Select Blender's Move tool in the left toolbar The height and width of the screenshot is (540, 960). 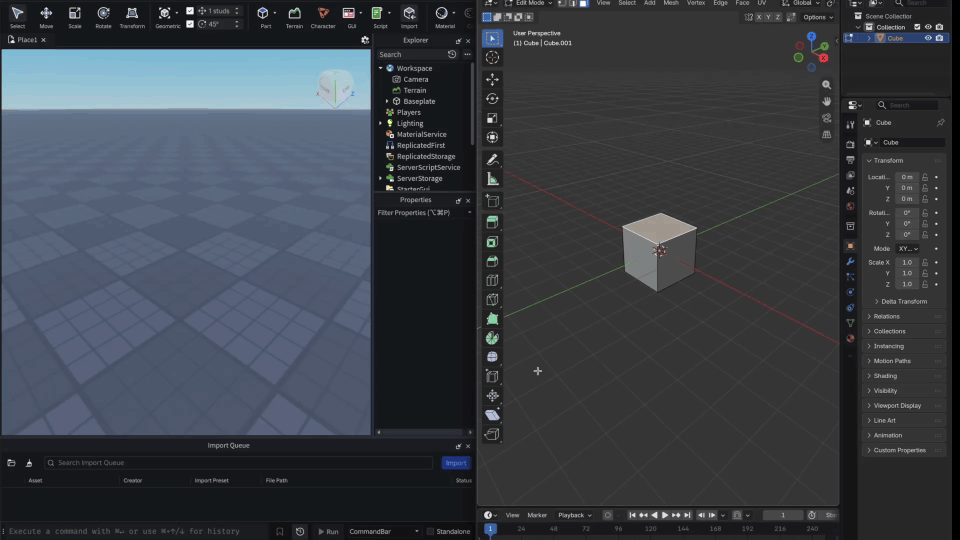coord(492,80)
